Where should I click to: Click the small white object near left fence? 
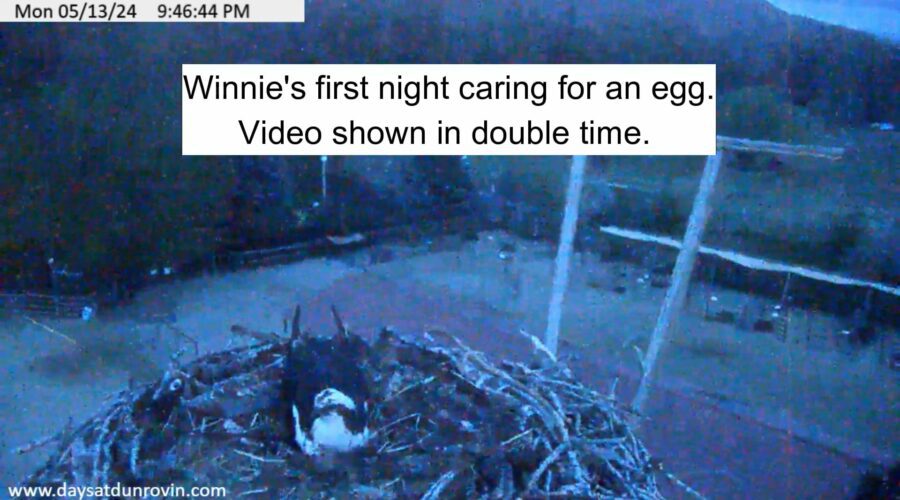87,313
